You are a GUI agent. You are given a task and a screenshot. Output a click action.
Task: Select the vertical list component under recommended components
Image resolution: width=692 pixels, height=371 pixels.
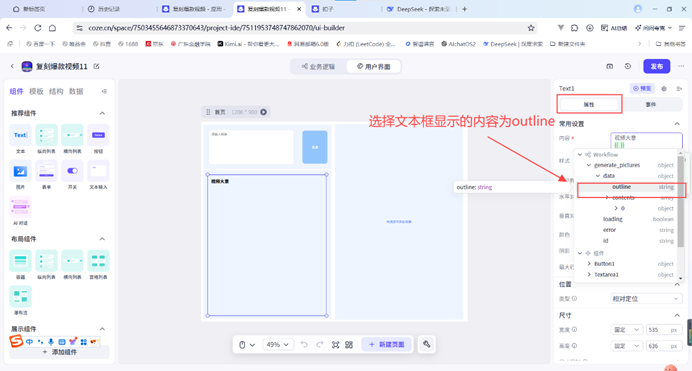click(46, 135)
